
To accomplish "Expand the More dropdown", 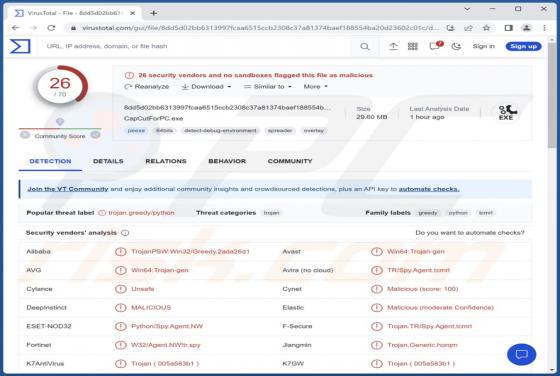I will 315,87.
